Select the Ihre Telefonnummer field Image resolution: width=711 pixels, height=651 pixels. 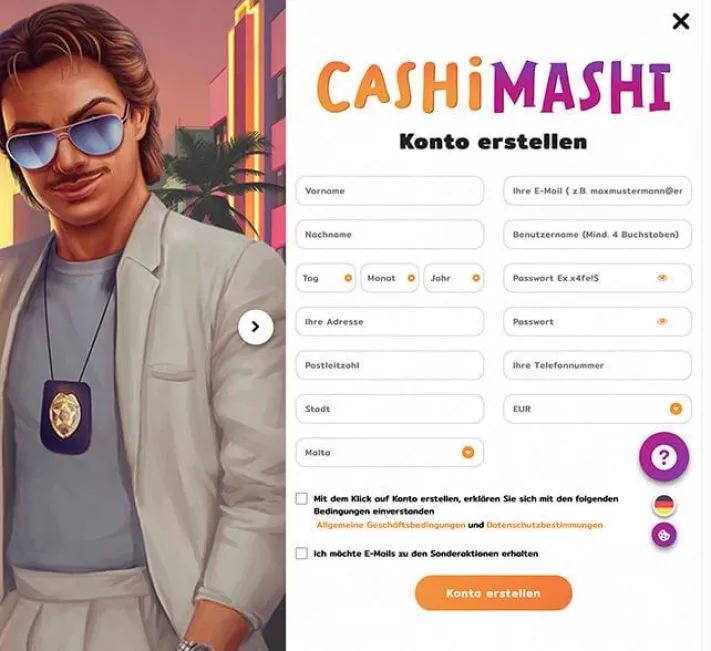598,365
